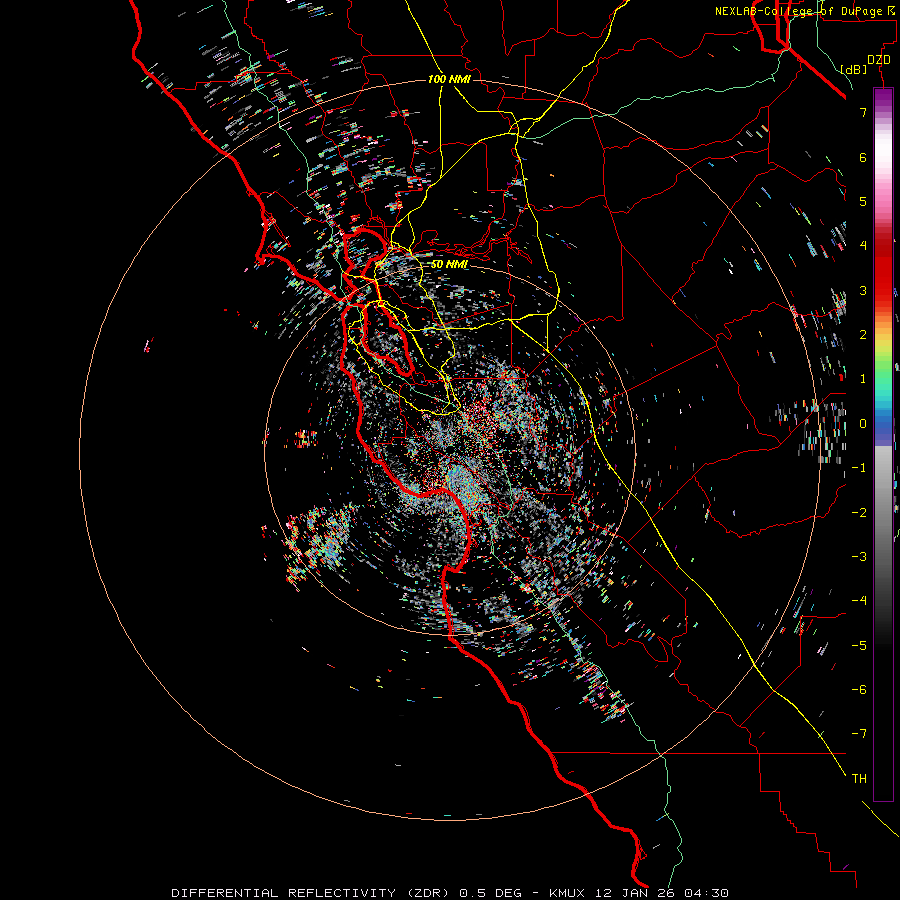Click the "4" value on the color scale
Screen dimensions: 900x900
click(863, 246)
